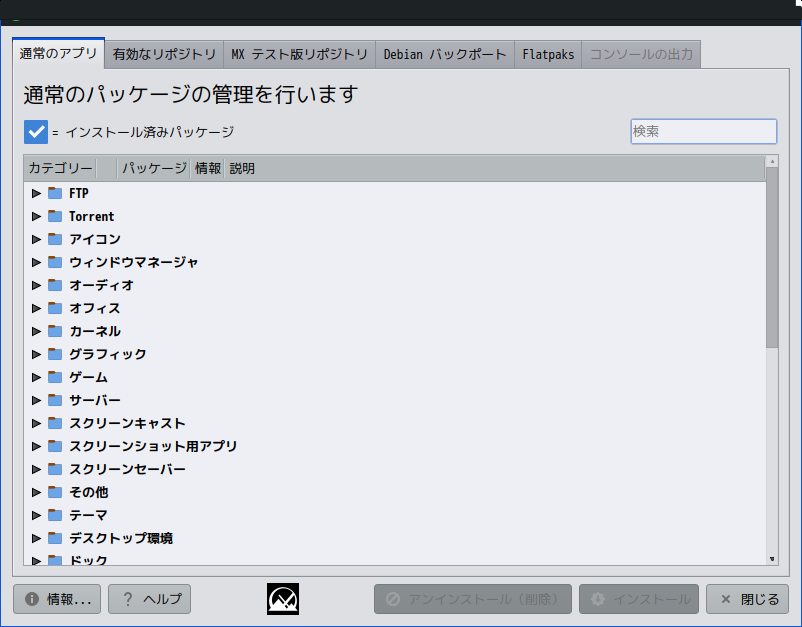
Task: Switch to the 通常のアプリ tab
Action: (58, 53)
